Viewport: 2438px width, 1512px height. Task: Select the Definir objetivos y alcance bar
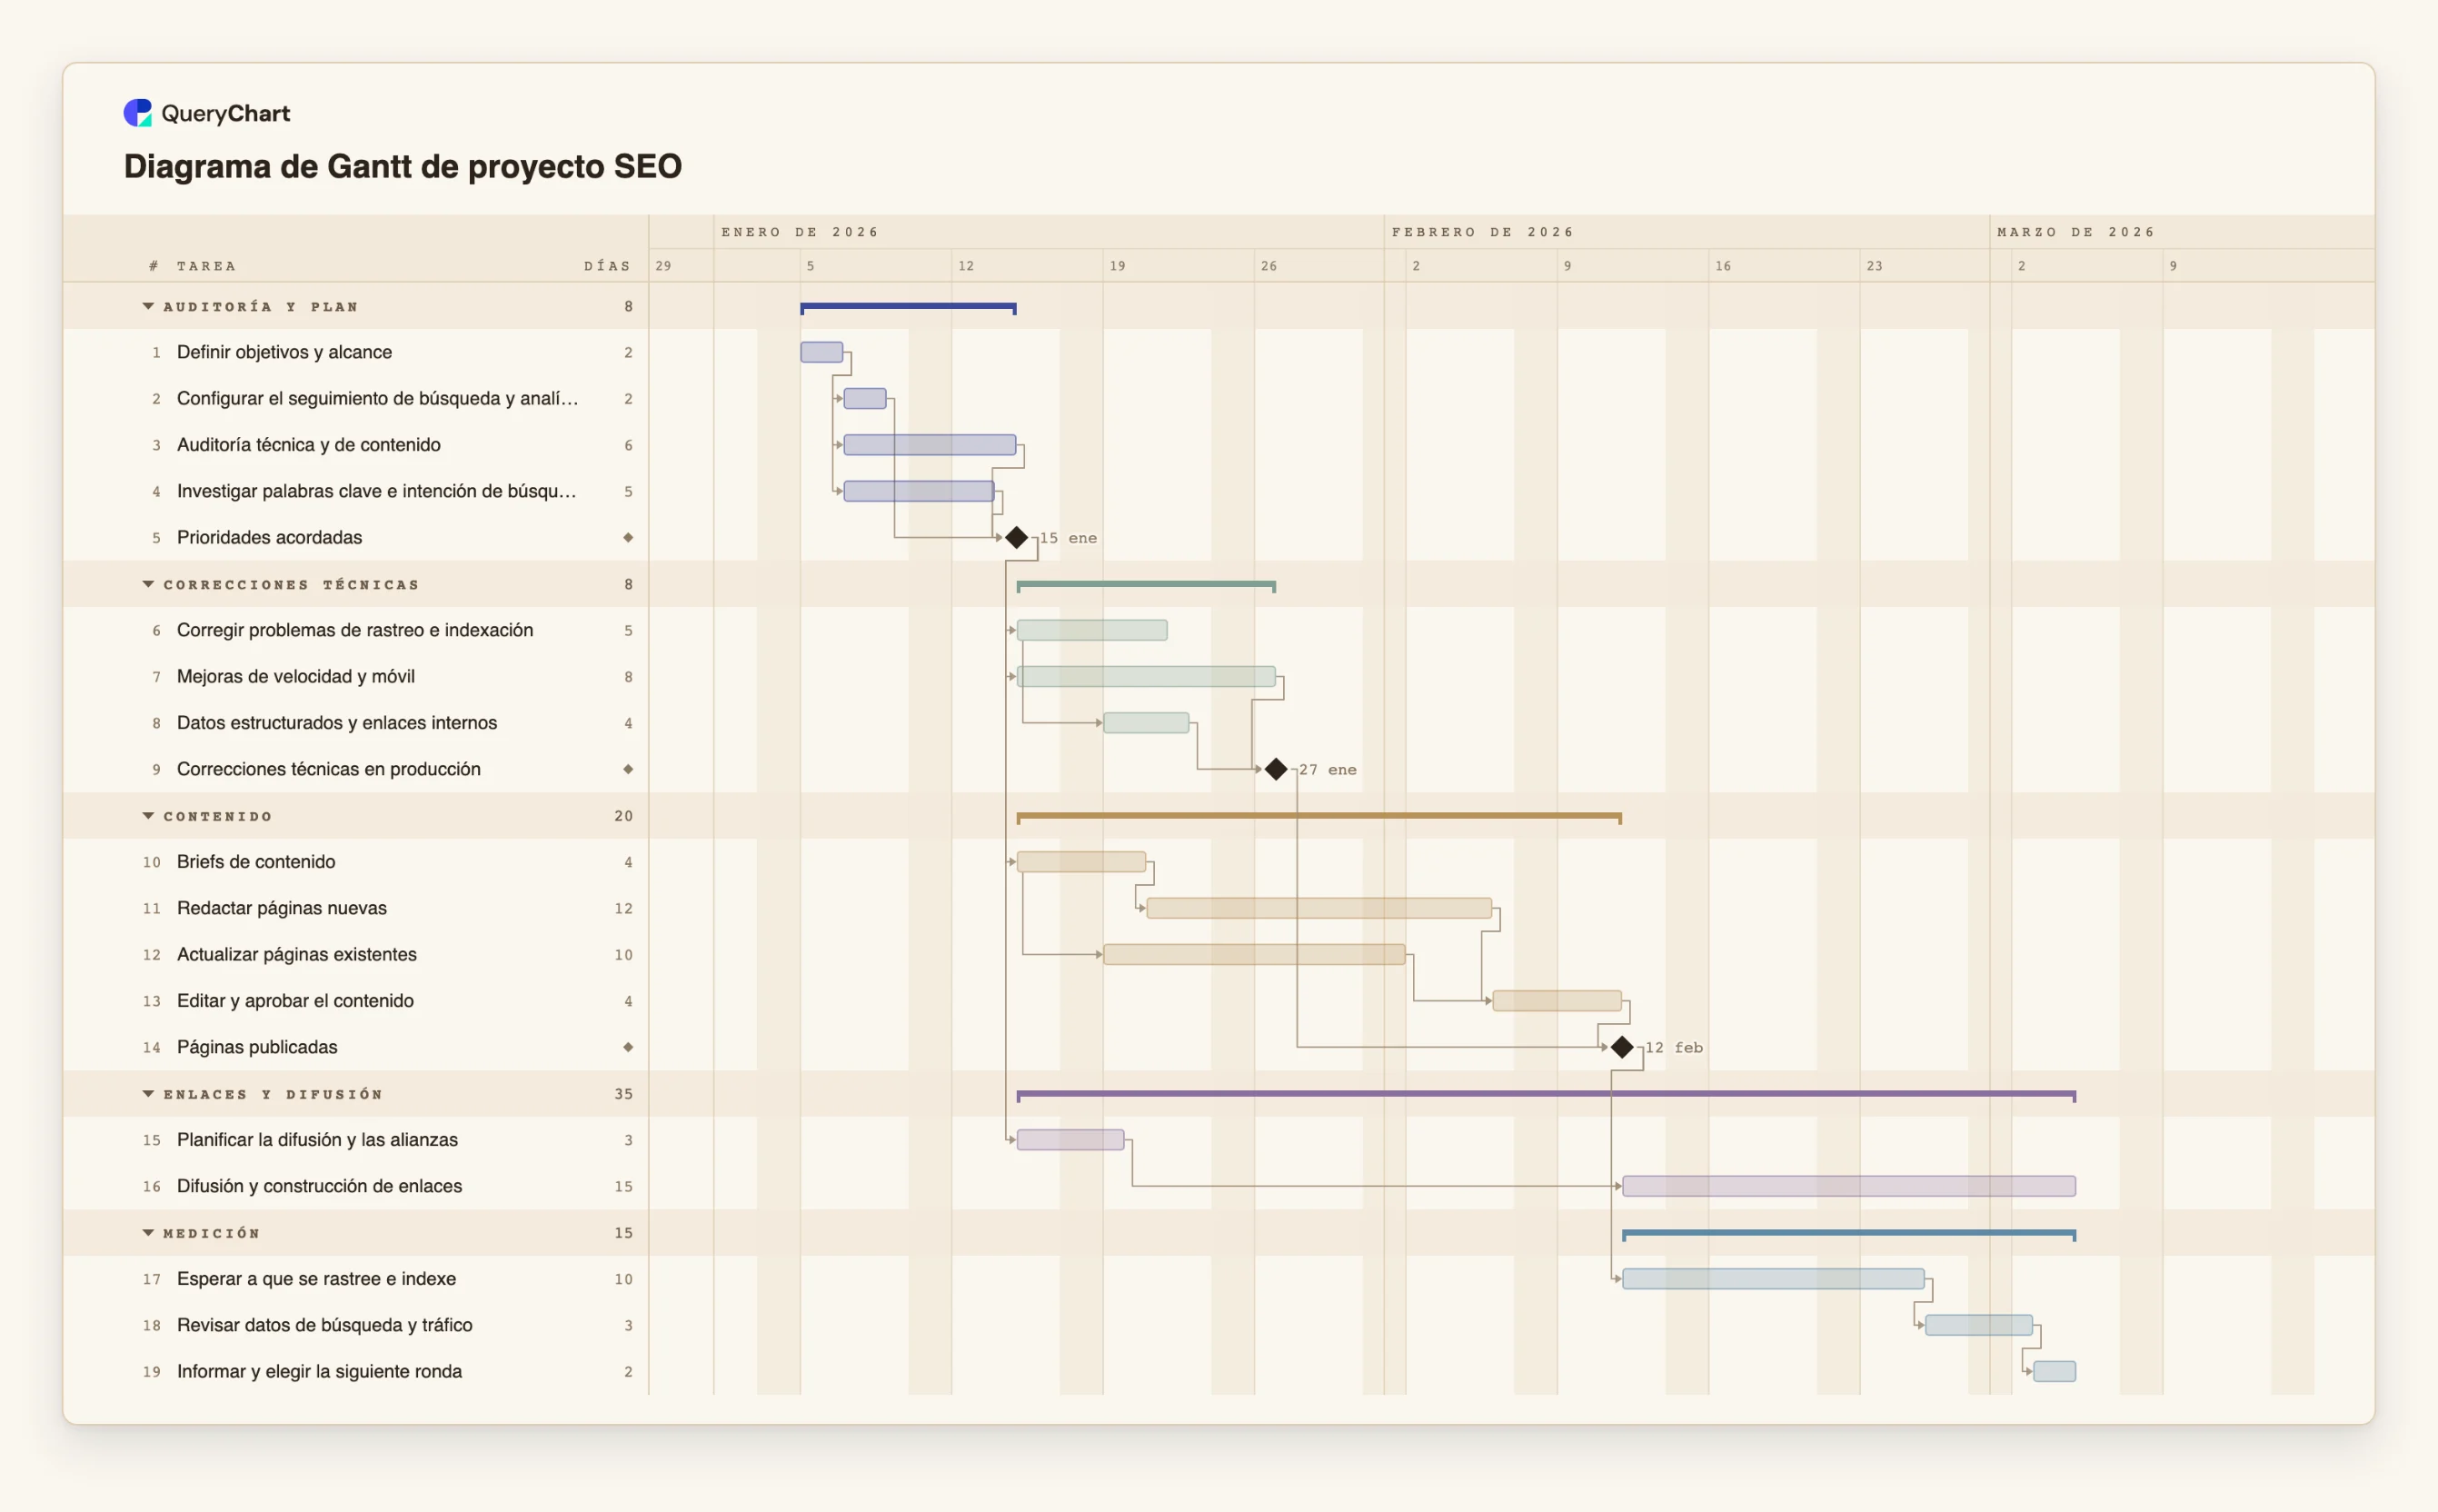(x=822, y=352)
